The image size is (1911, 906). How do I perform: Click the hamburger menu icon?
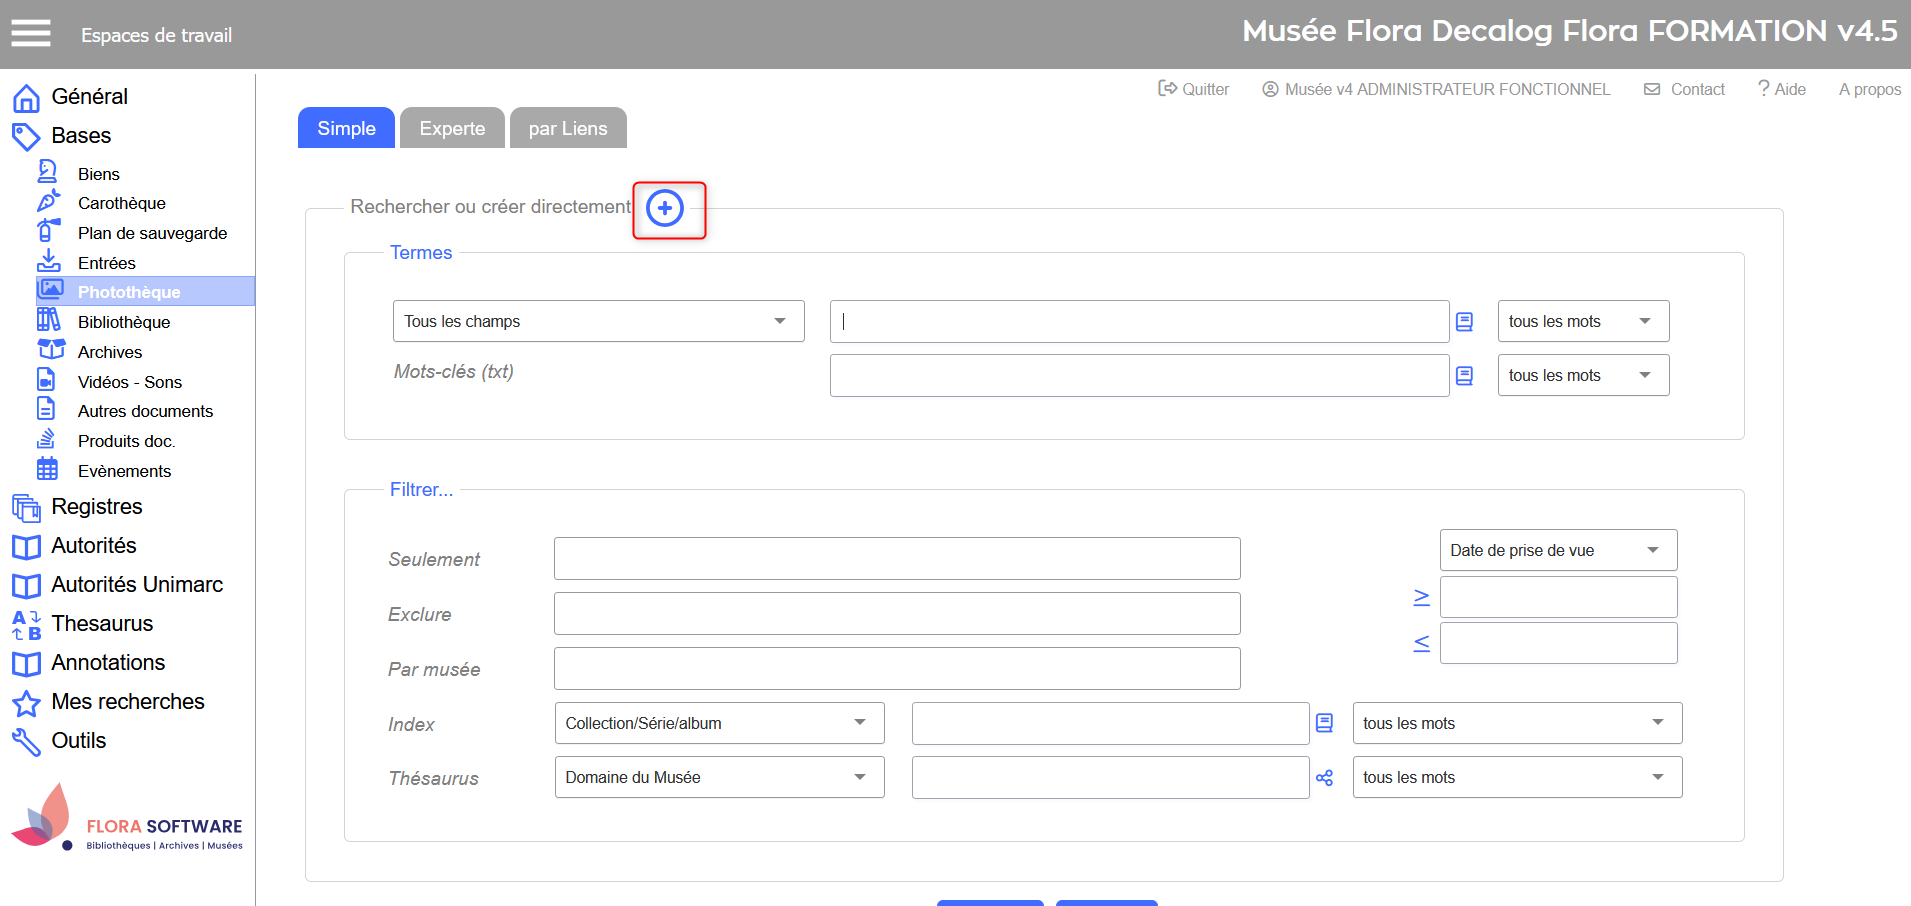pyautogui.click(x=30, y=34)
